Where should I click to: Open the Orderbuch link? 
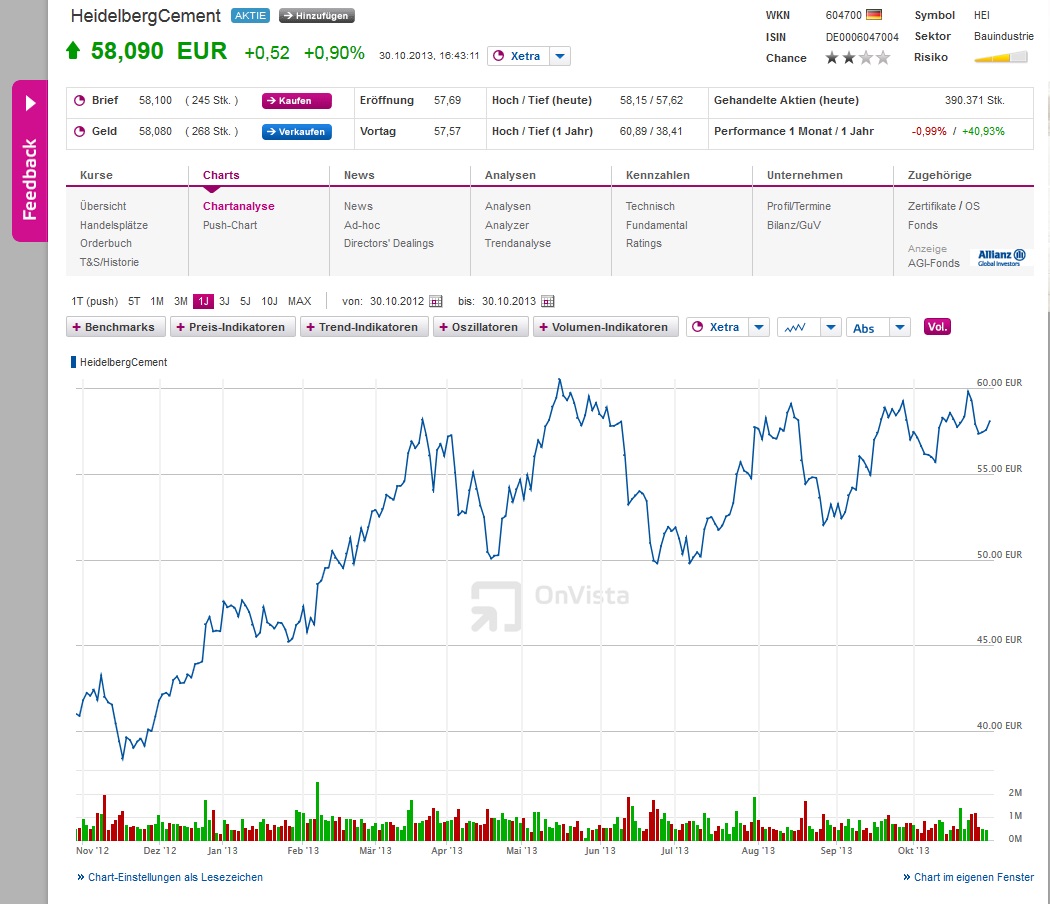(x=106, y=243)
